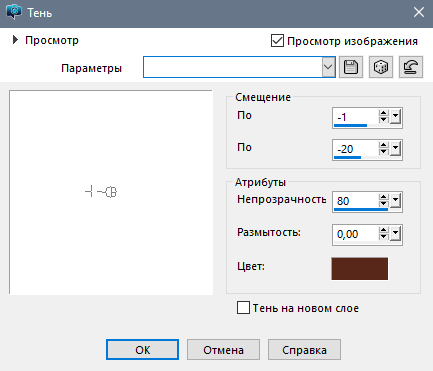This screenshot has height=371, width=433.
Task: Decrease the -20 offset value with down arrow
Action: click(384, 152)
